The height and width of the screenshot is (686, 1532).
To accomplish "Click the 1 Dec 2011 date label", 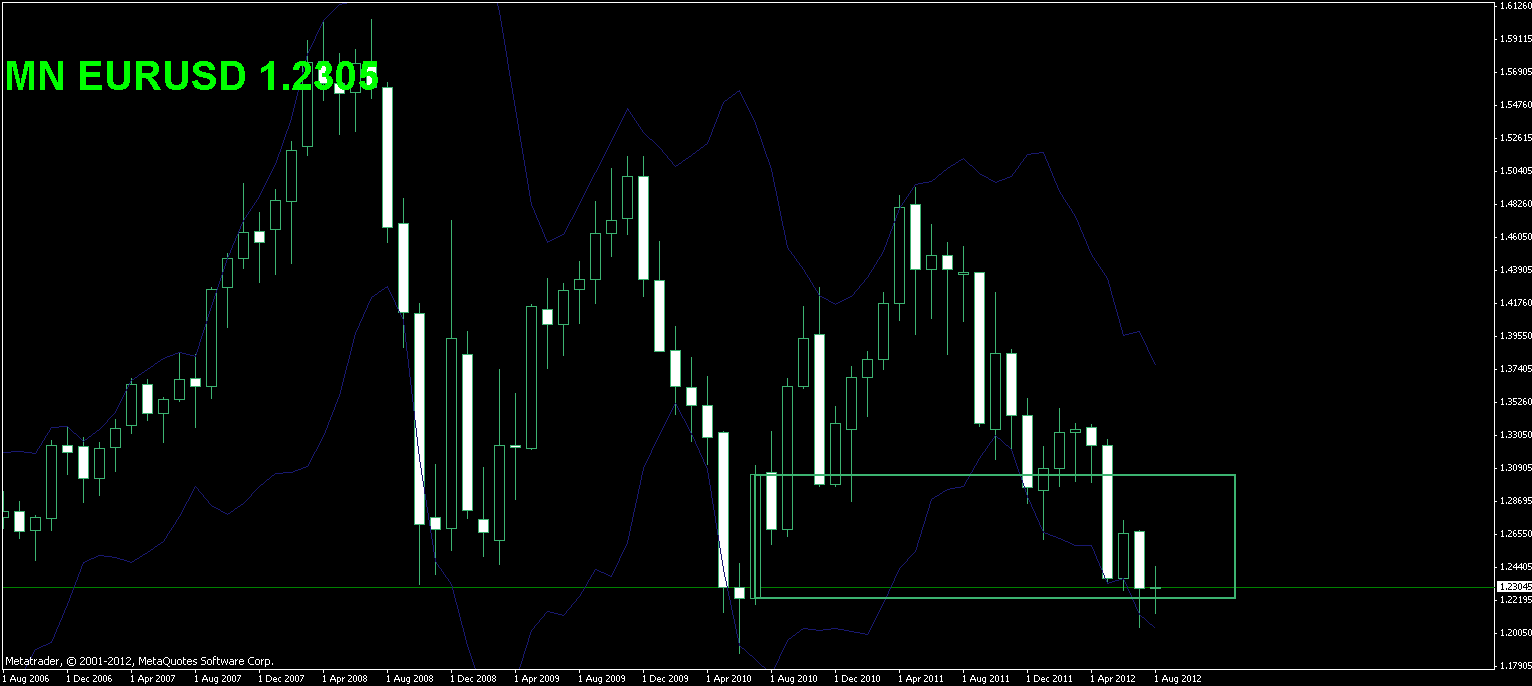I will [x=1049, y=678].
